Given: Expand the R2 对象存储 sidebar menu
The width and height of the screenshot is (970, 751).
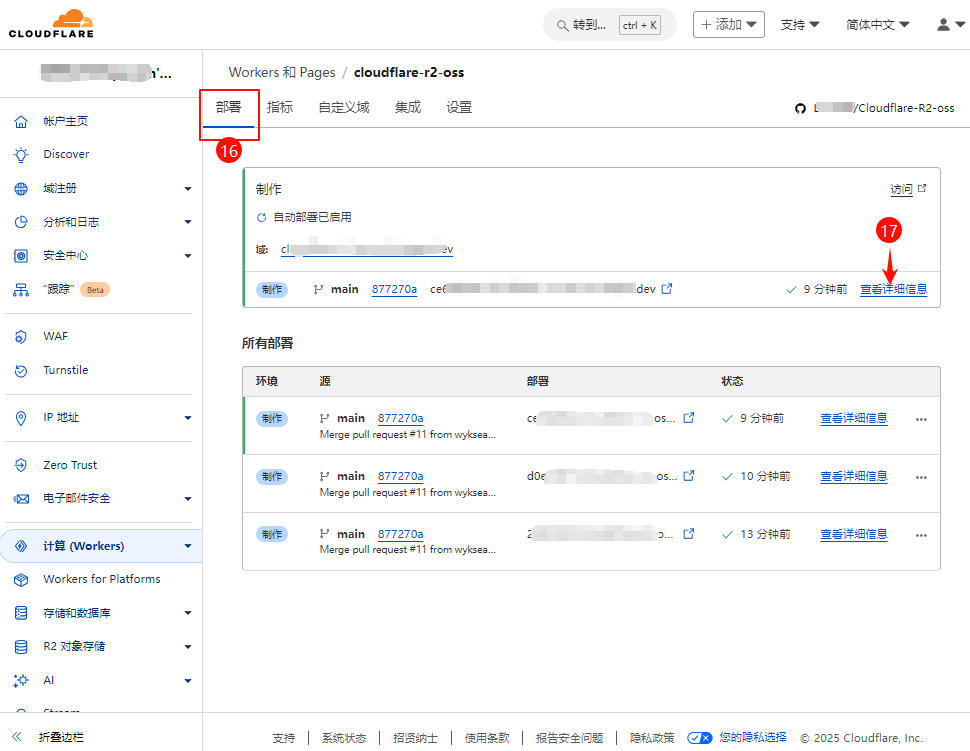Looking at the screenshot, I should (187, 647).
